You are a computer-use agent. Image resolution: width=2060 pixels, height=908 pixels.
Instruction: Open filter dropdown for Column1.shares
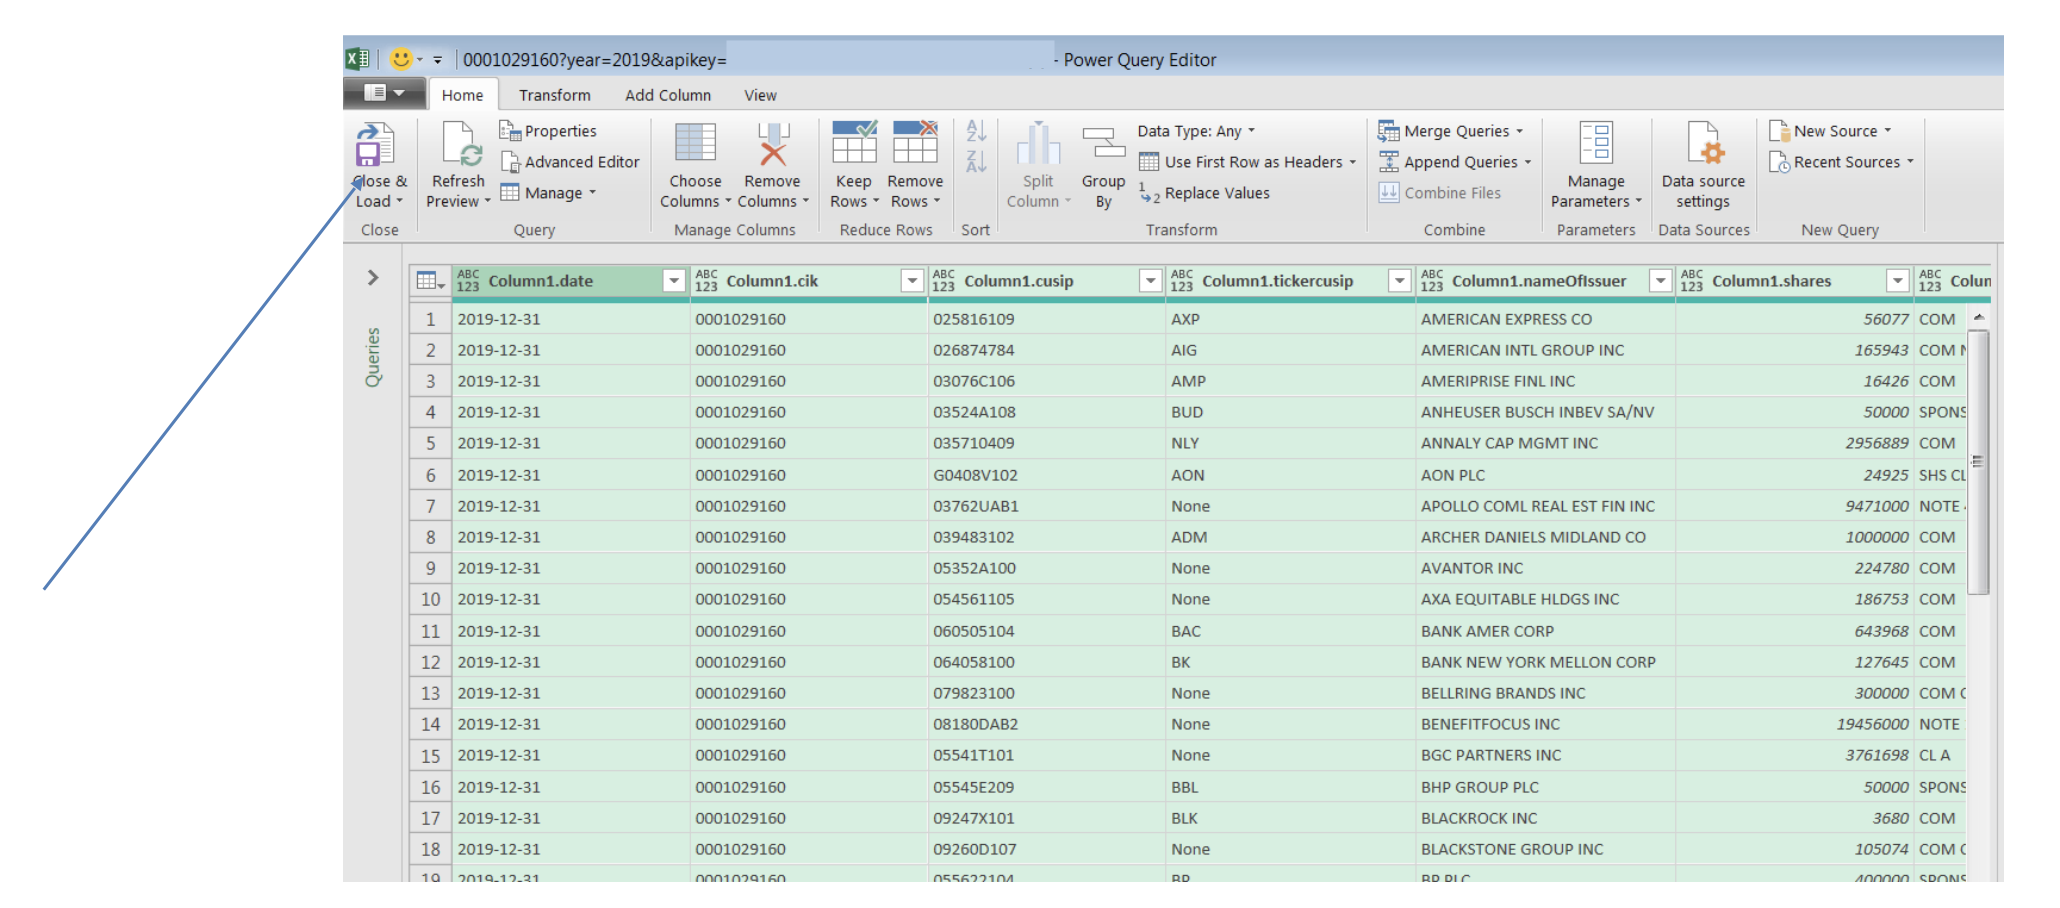pos(1897,281)
